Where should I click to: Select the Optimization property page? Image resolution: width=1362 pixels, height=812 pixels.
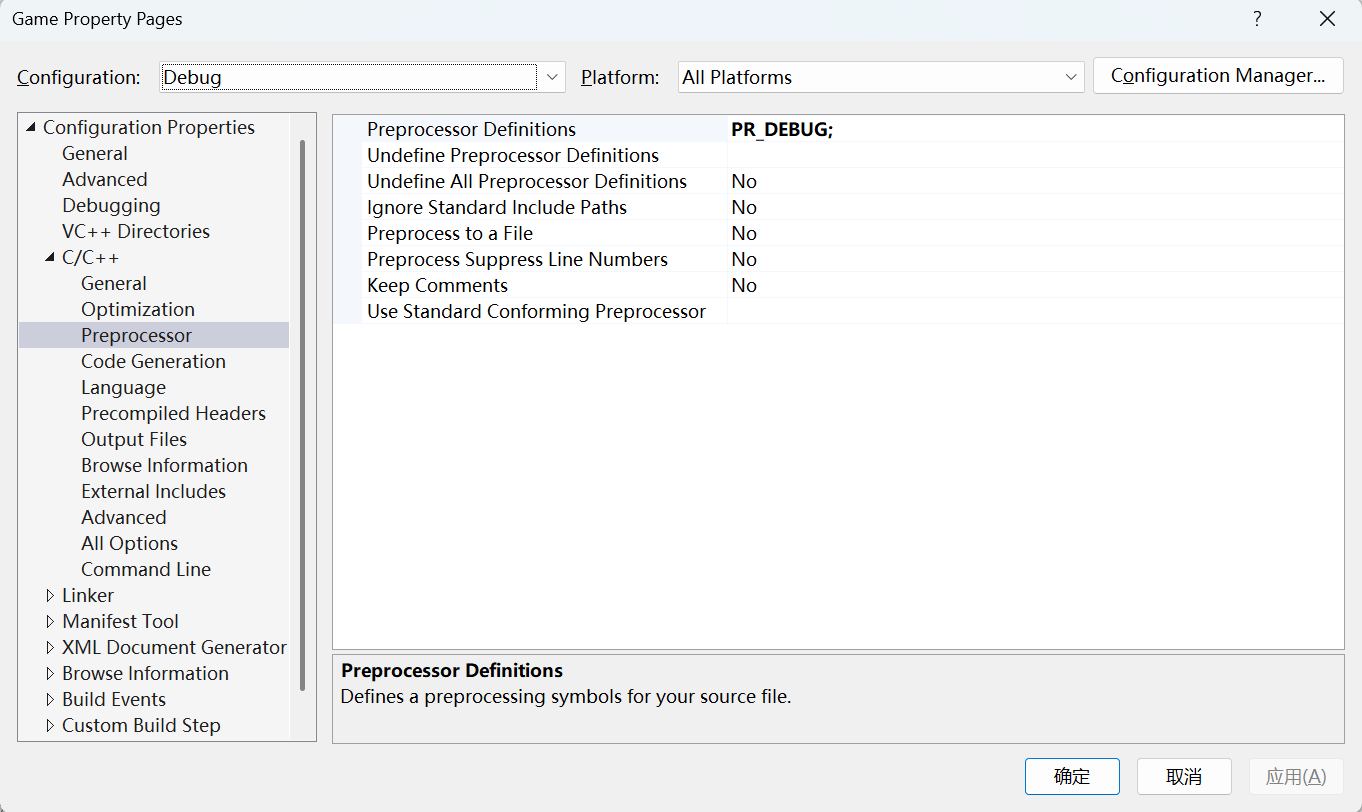pos(138,309)
